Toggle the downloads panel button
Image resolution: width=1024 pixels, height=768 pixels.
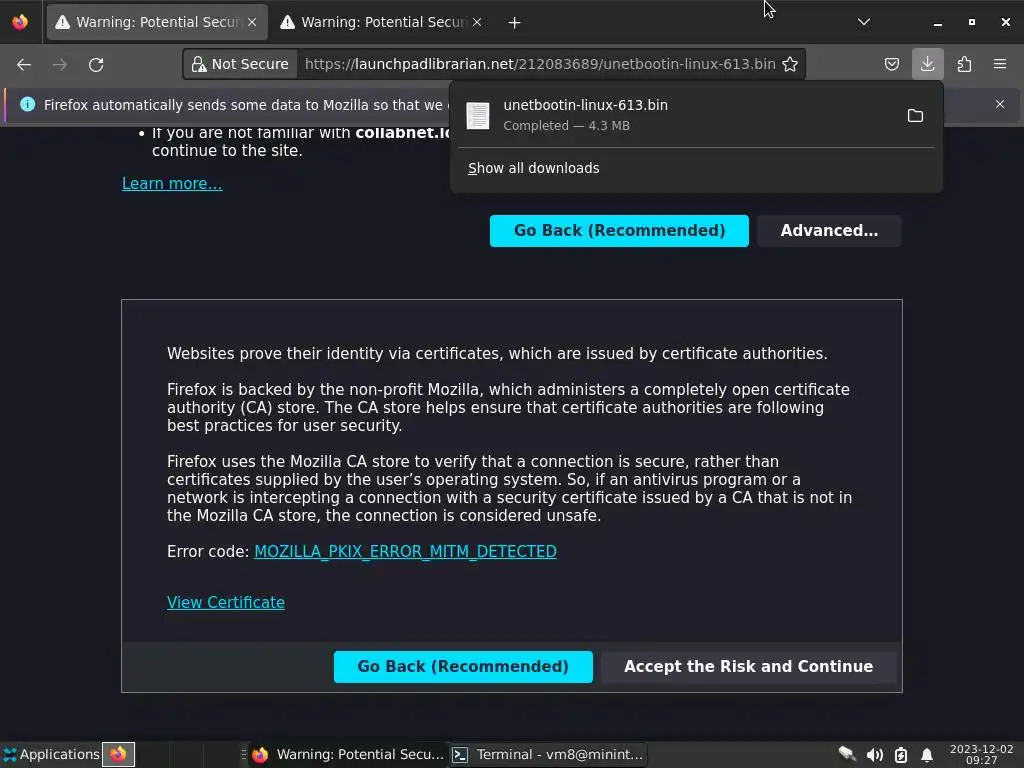927,64
